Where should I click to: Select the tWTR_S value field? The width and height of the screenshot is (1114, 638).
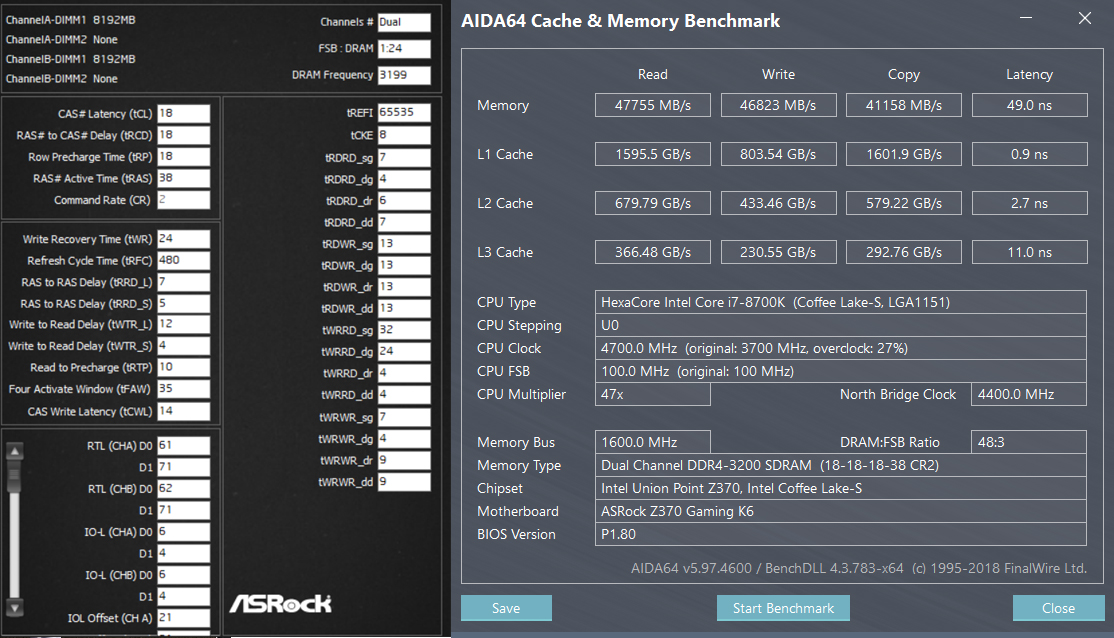click(183, 346)
